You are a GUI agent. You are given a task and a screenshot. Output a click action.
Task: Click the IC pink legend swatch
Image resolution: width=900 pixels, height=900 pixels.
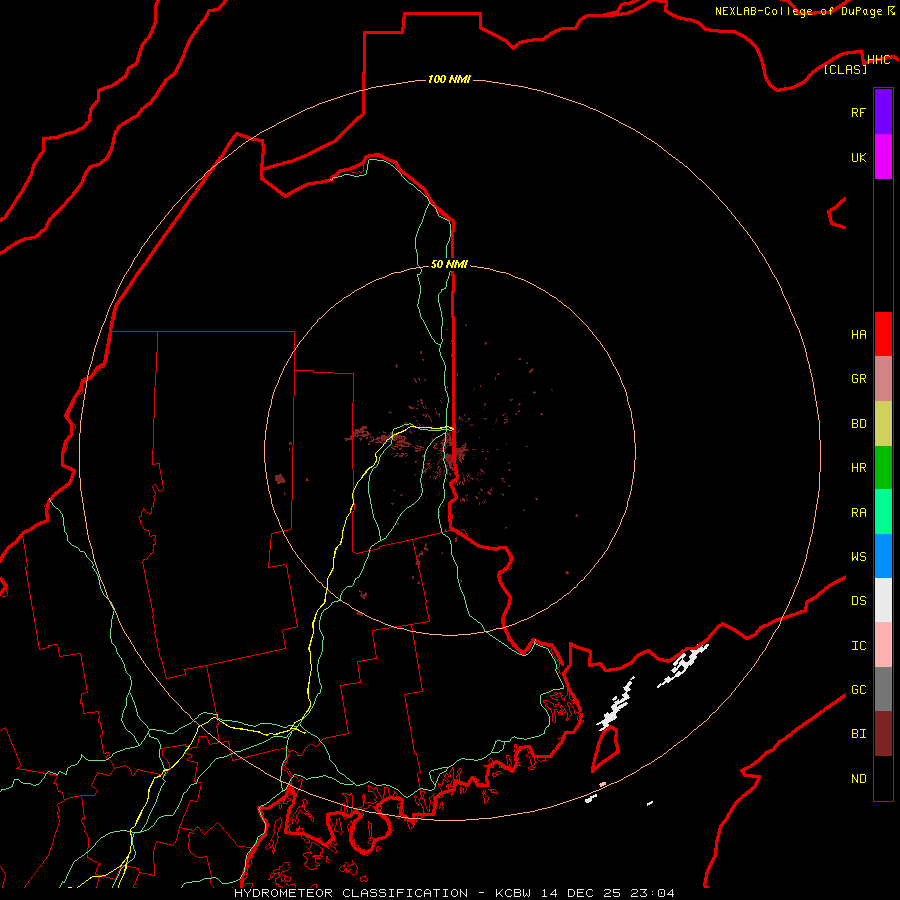point(883,645)
